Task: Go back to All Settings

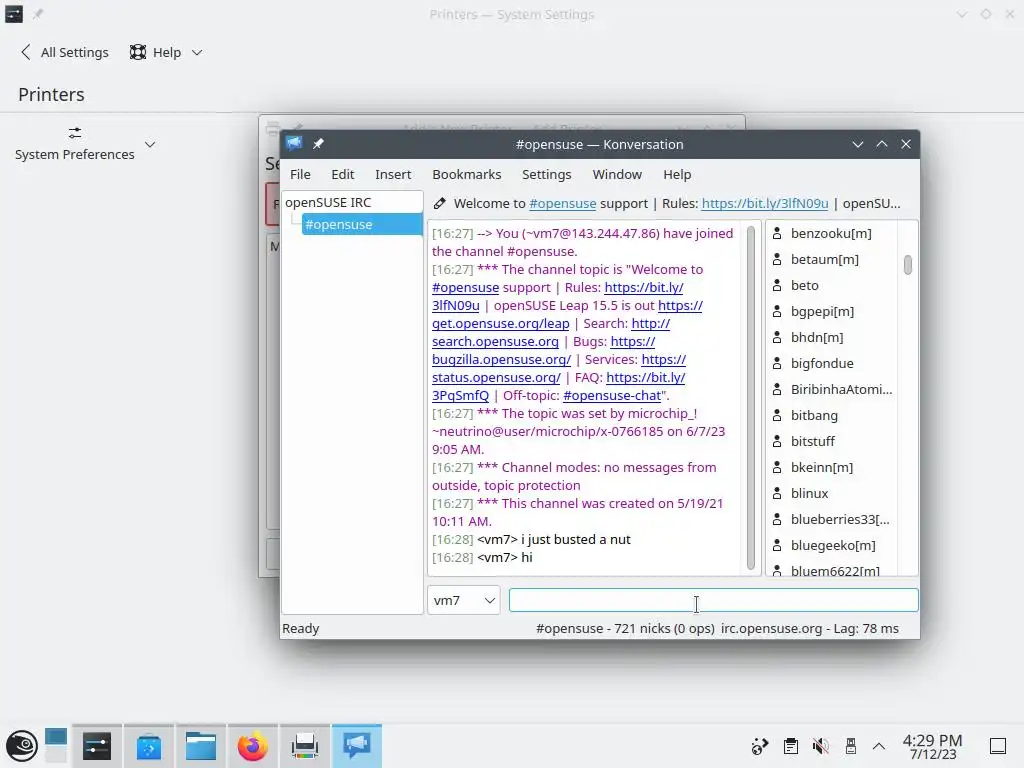Action: click(65, 52)
